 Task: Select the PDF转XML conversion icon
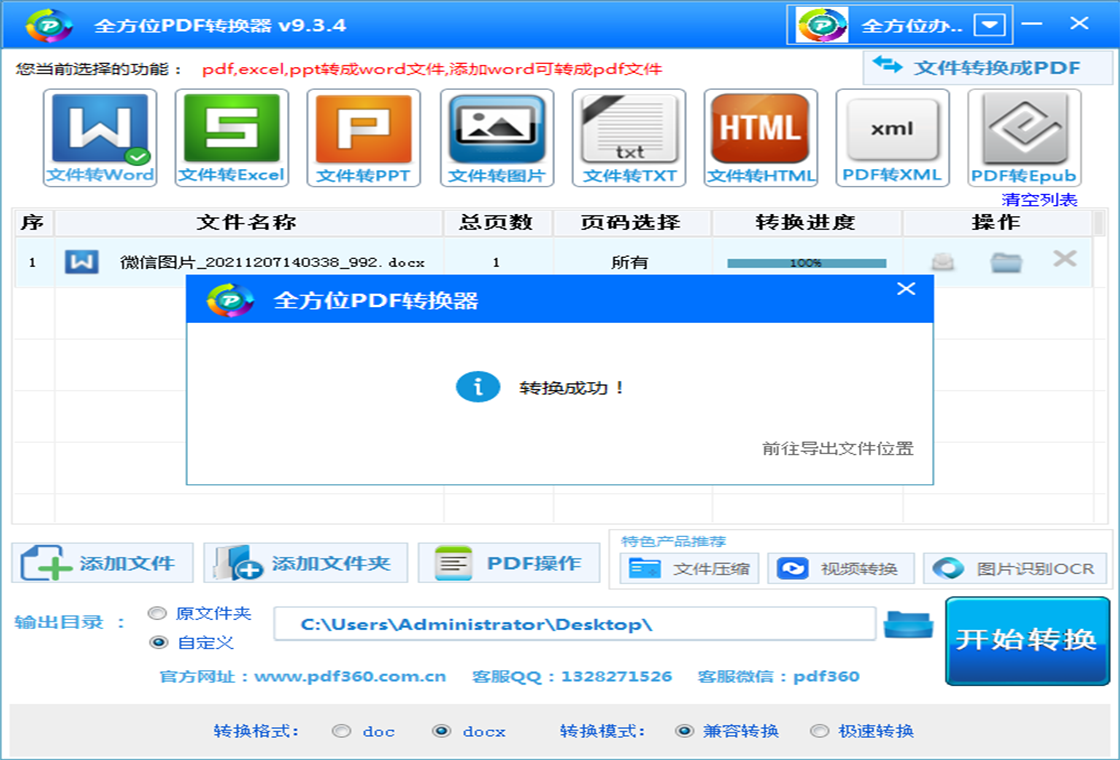tap(893, 138)
